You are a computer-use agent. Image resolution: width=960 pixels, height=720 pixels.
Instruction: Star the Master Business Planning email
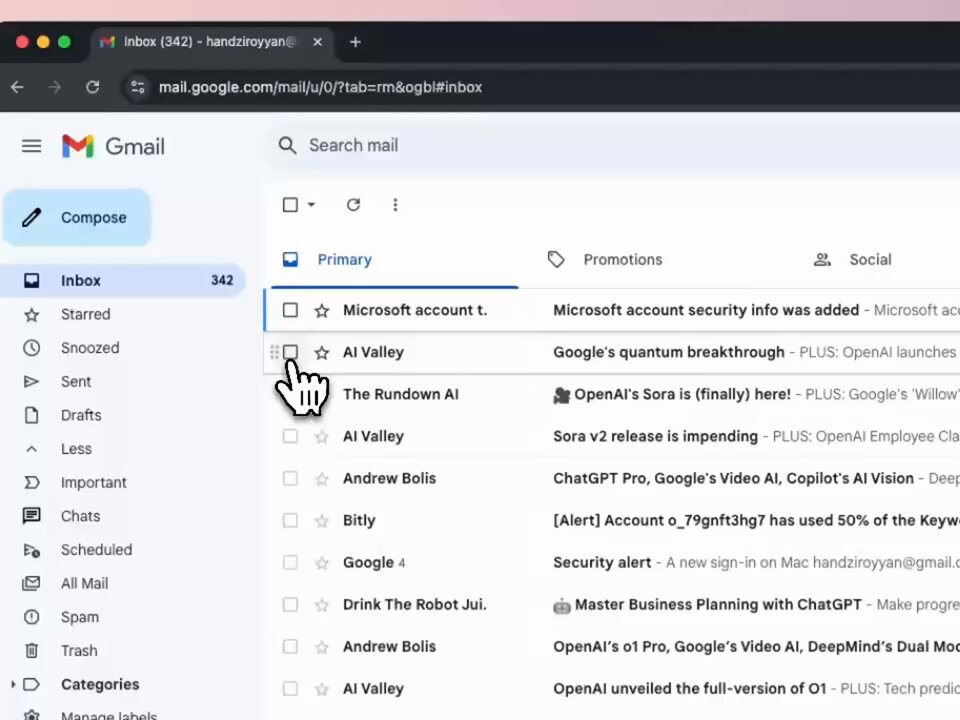coord(321,605)
